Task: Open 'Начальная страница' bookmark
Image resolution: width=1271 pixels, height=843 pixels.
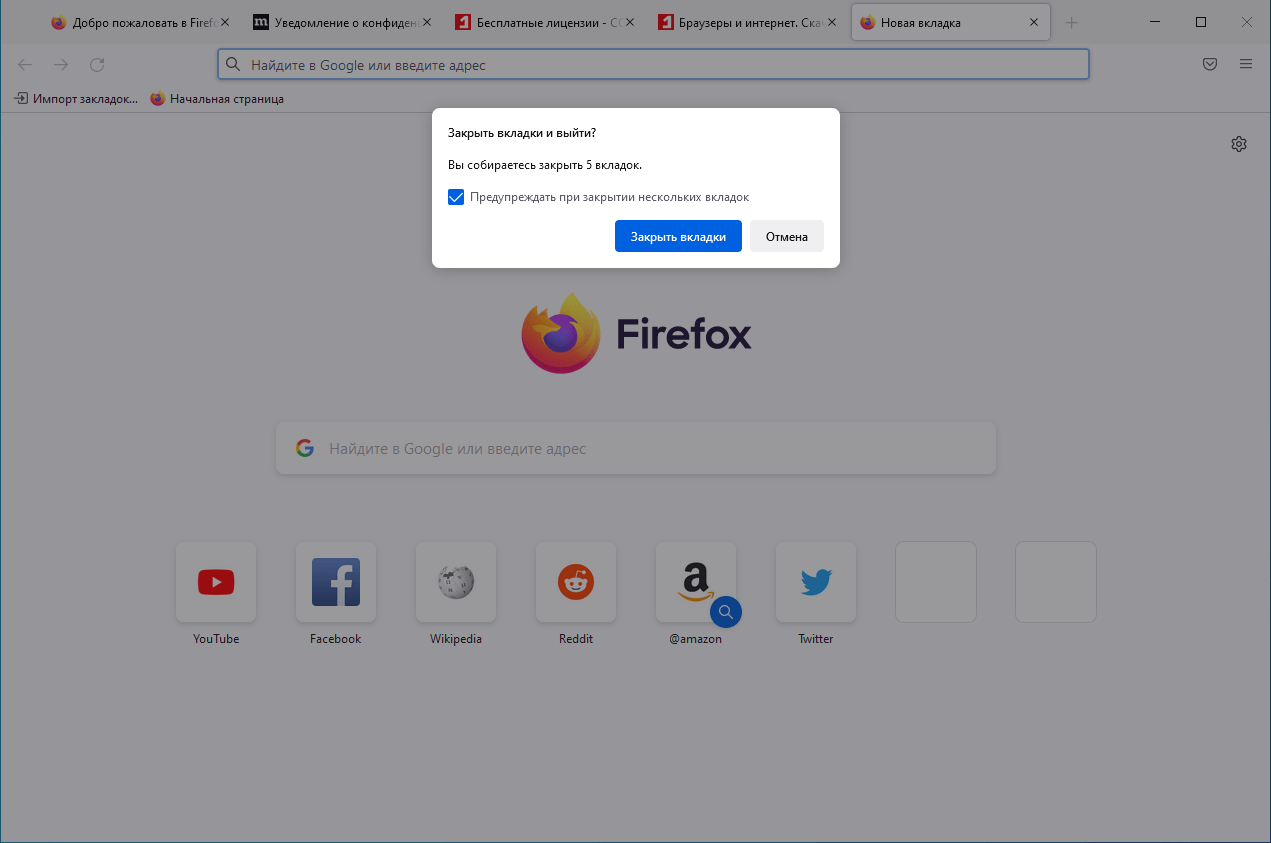Action: (217, 99)
